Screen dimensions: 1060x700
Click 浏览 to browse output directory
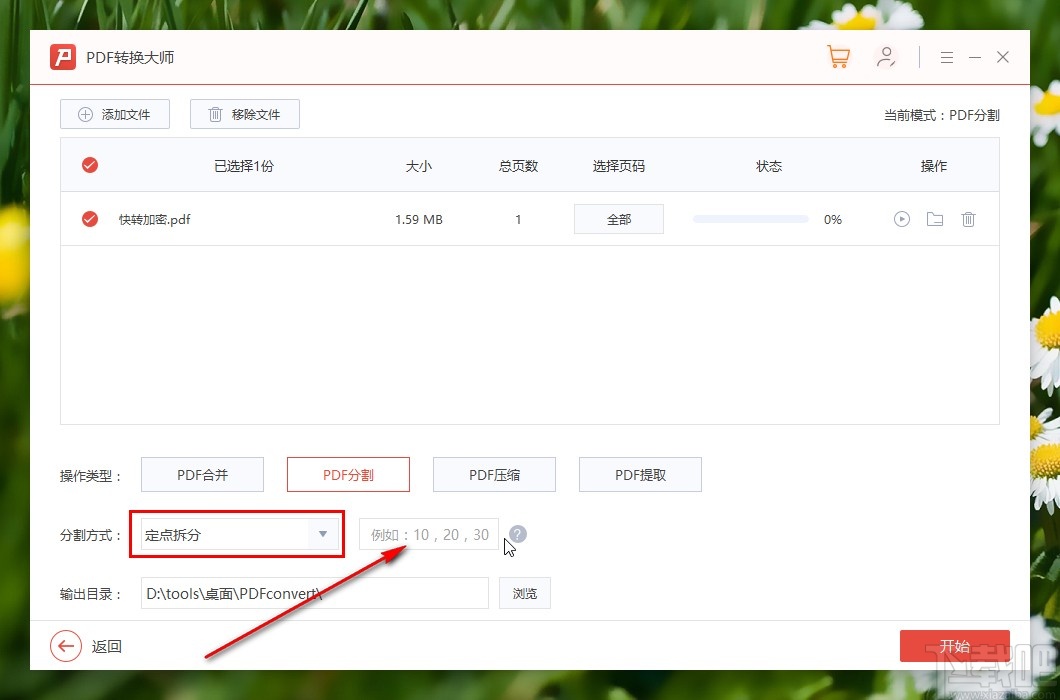524,593
